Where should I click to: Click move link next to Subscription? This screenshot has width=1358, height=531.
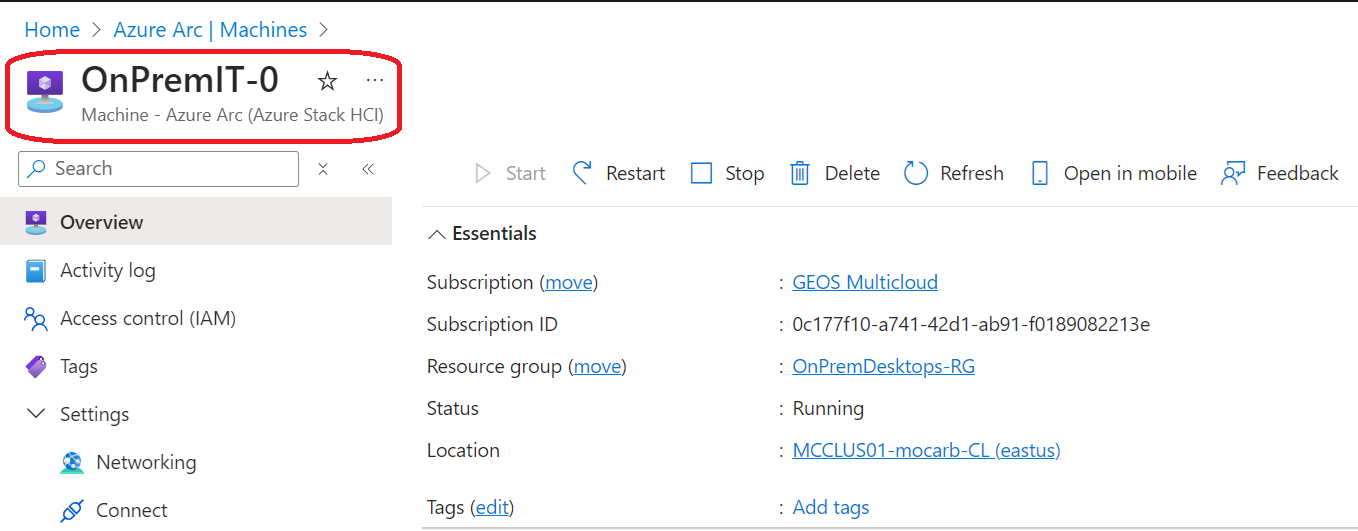(569, 282)
